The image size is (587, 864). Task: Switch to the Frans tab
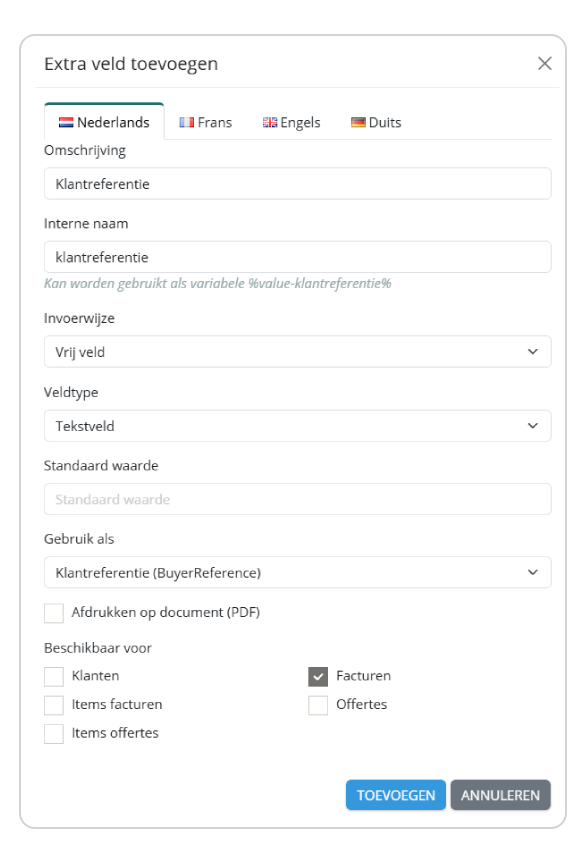pos(206,122)
